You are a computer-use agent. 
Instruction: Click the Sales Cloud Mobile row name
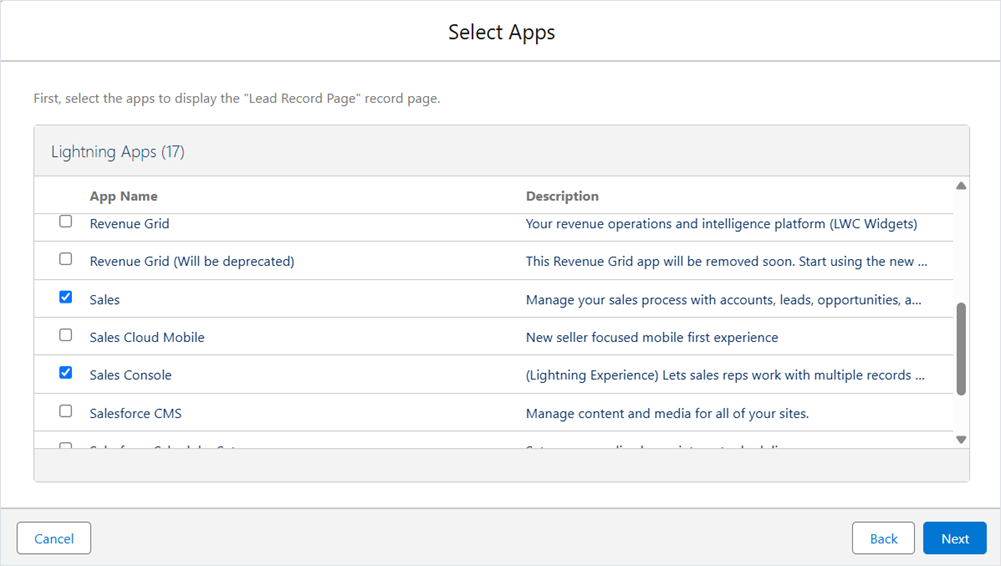(147, 338)
